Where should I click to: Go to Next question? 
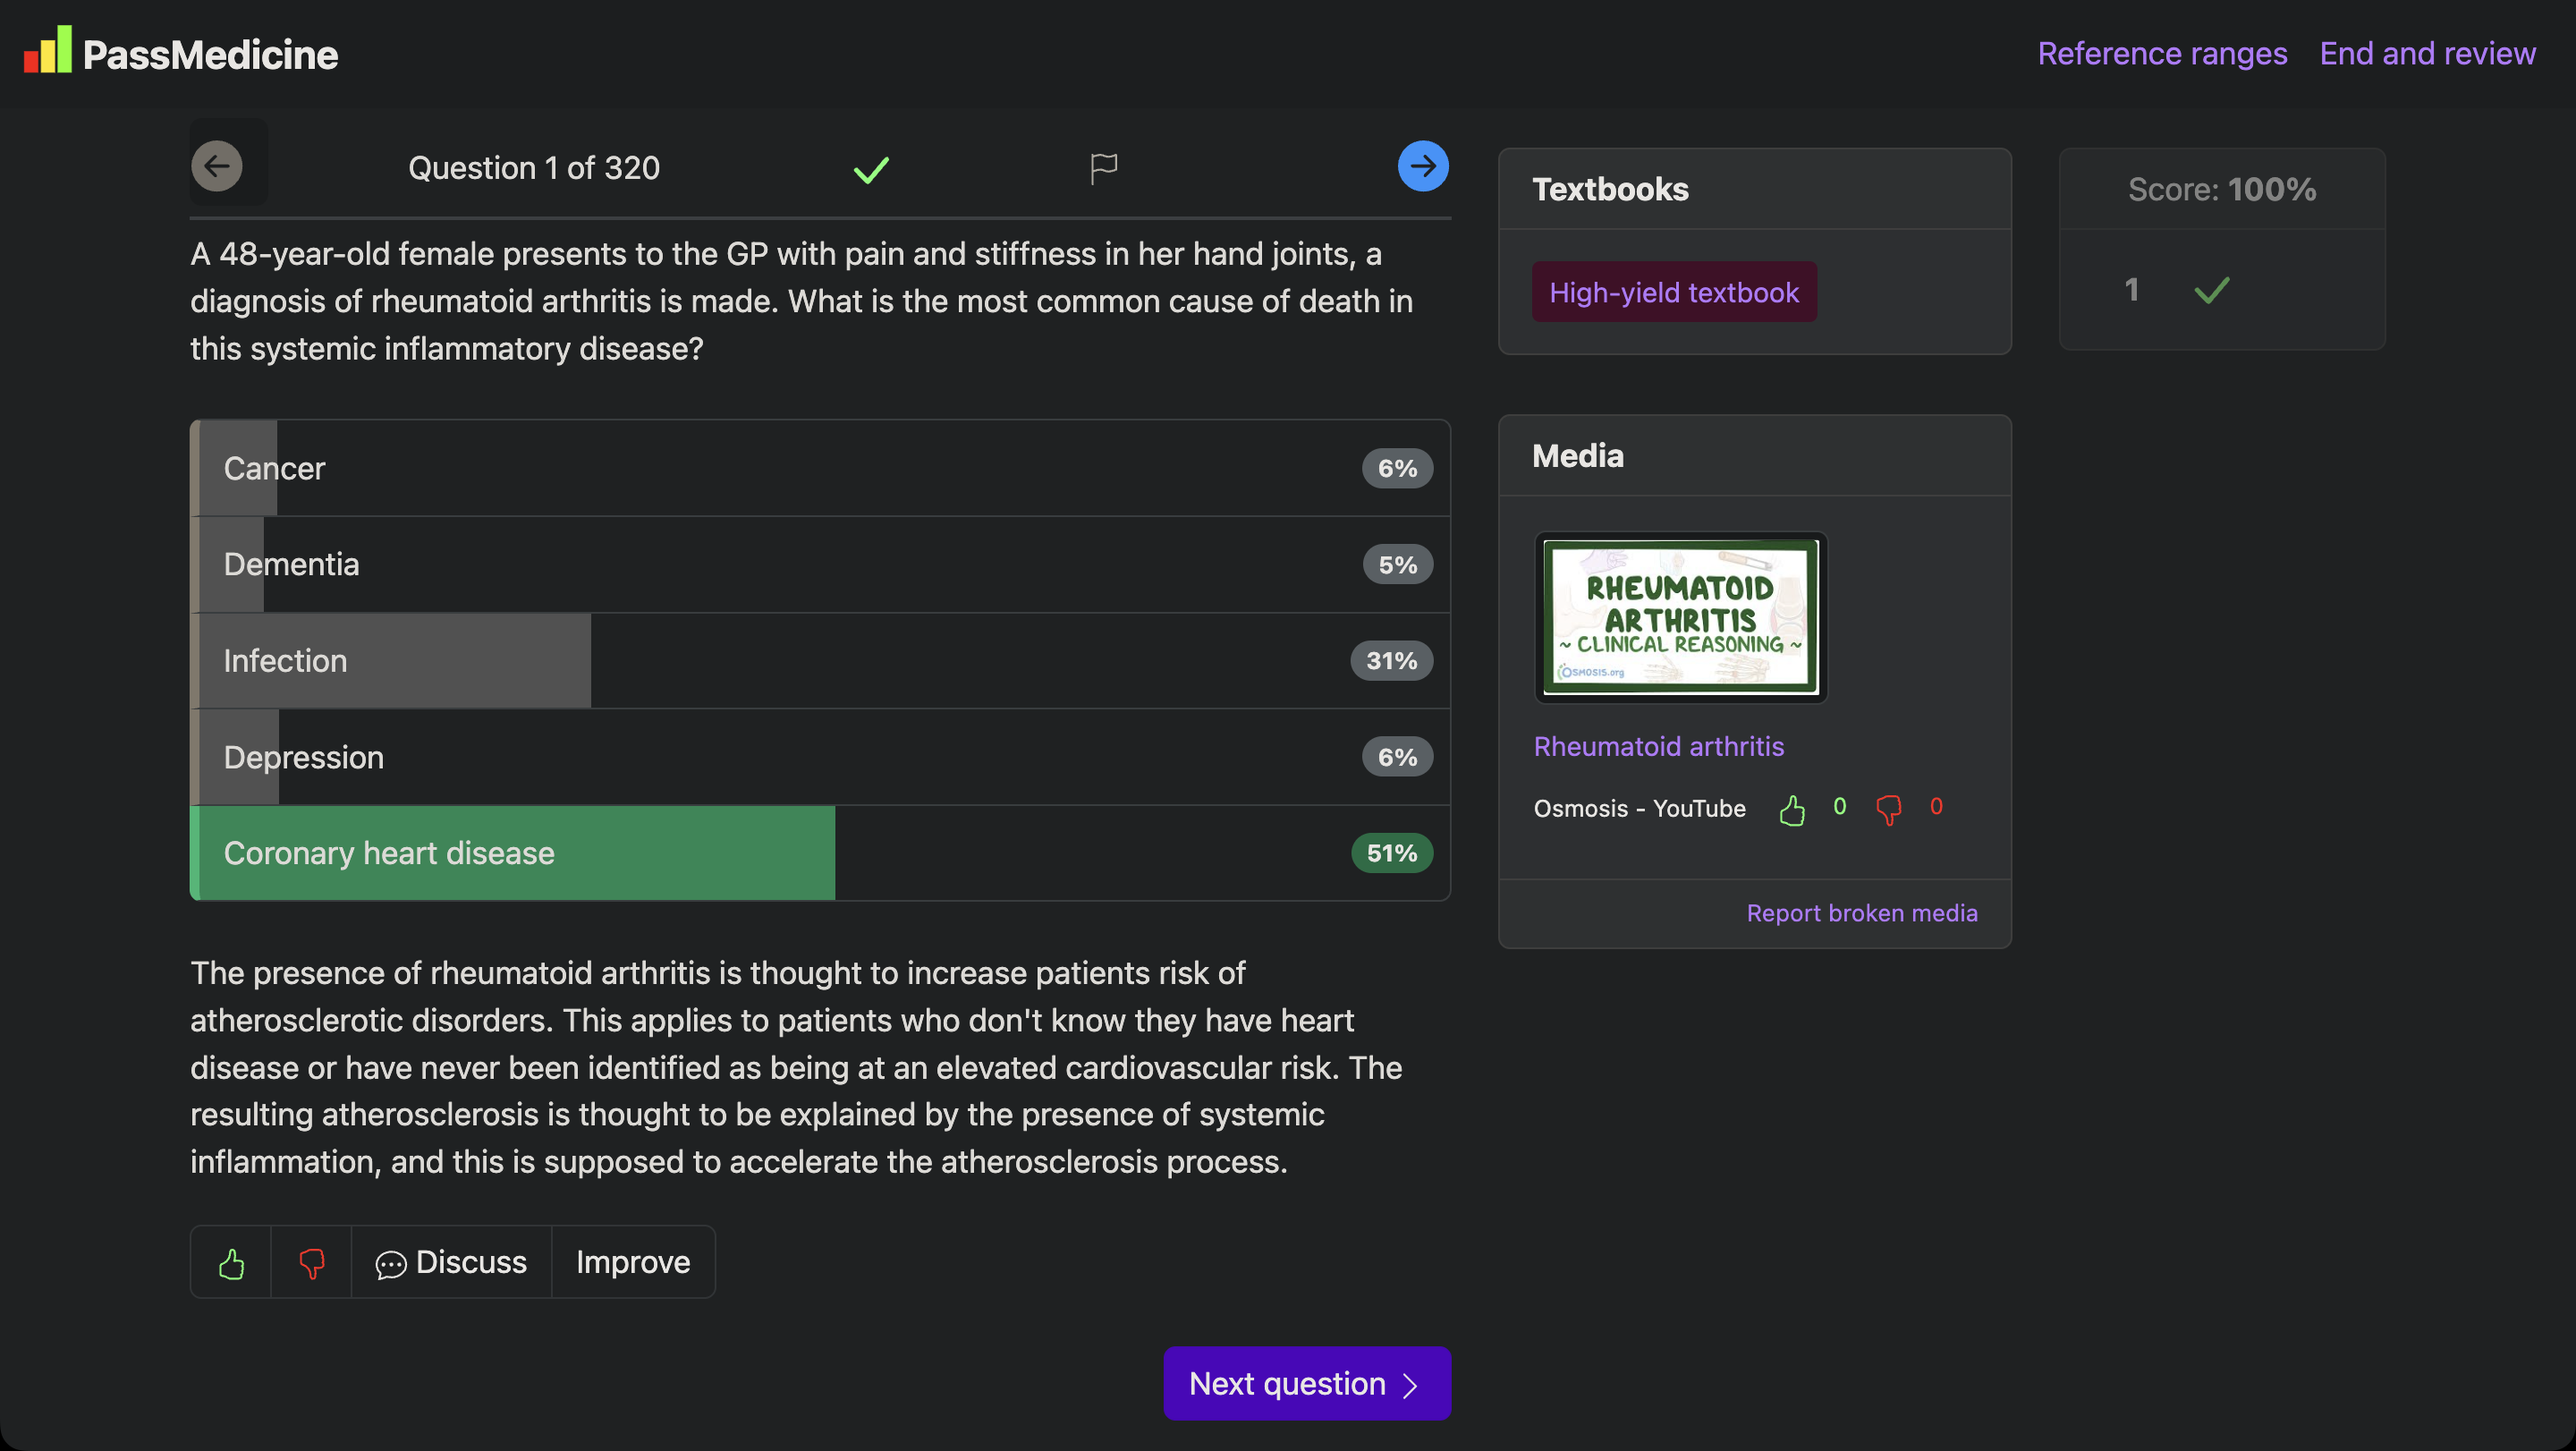[1306, 1384]
